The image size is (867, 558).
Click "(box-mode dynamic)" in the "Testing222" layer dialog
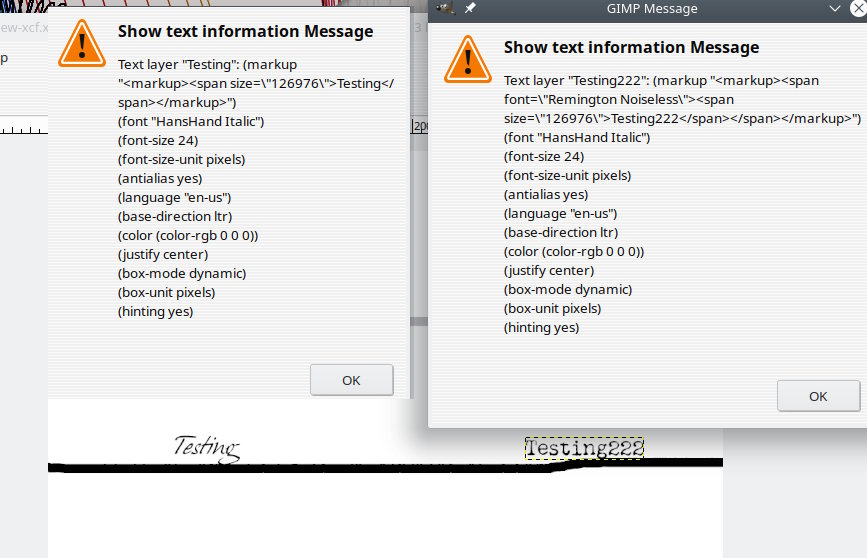click(x=568, y=289)
